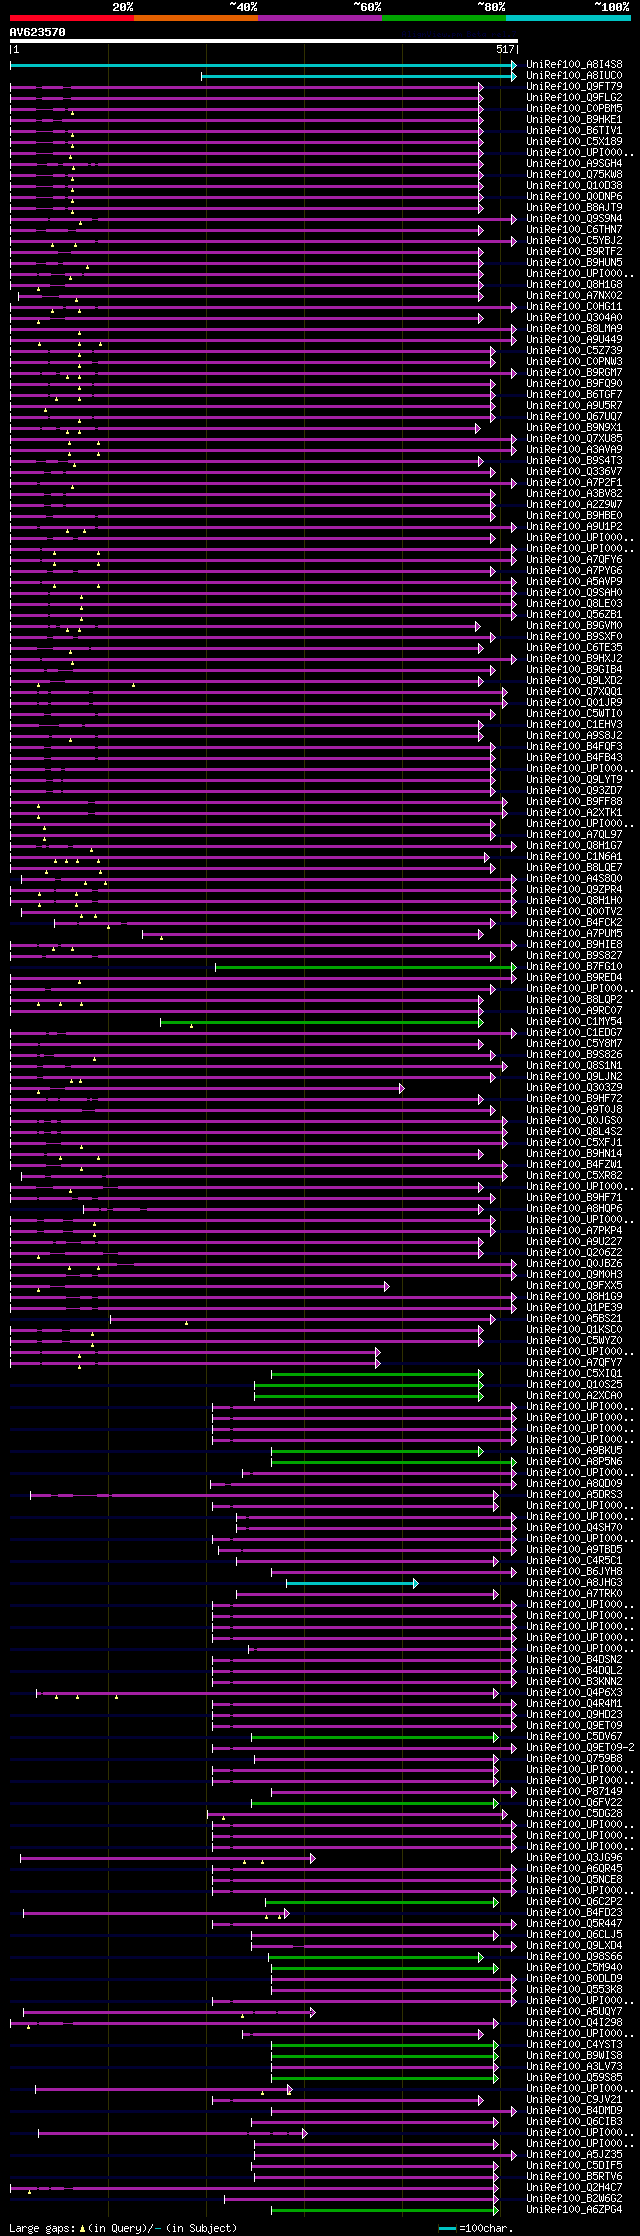Click label UniRef100_C4YST3

[x=574, y=2045]
